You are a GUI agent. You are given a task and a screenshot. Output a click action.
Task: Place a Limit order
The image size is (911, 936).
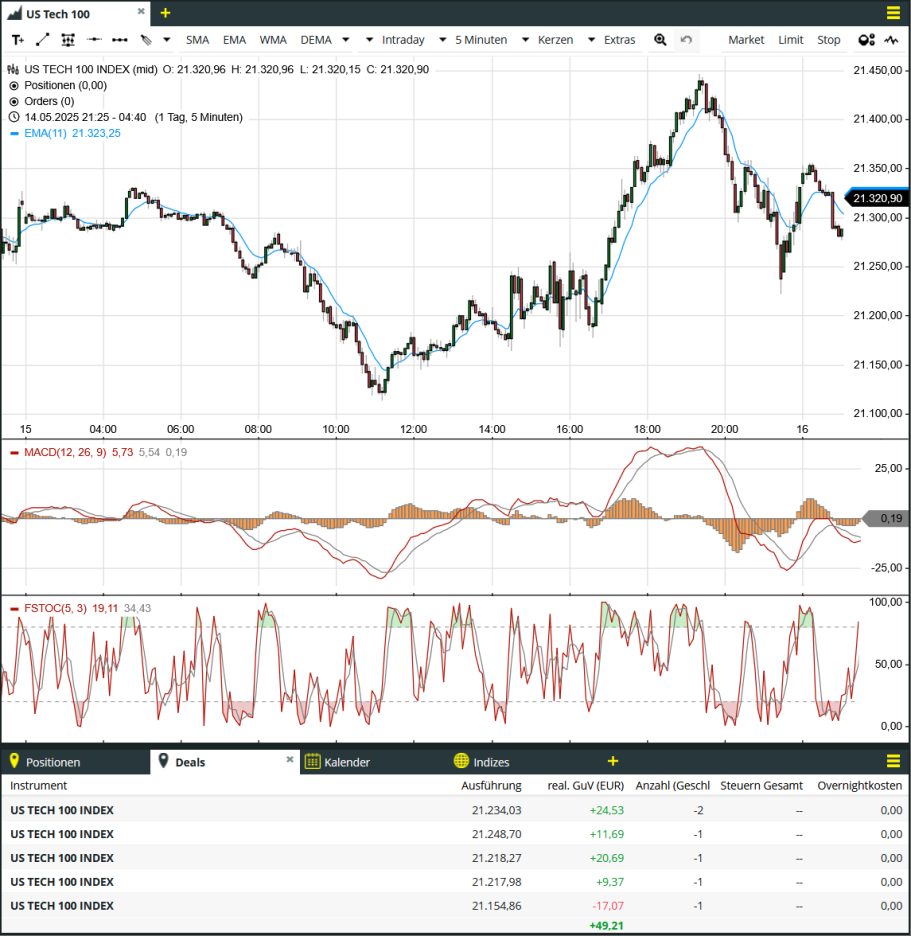point(790,40)
